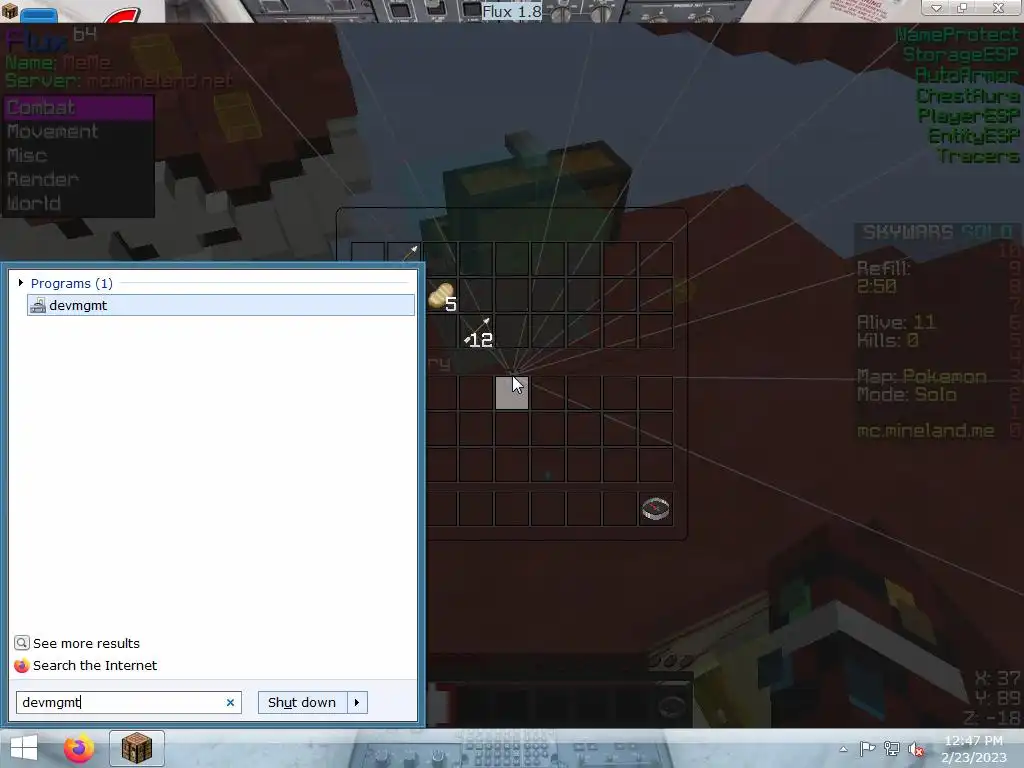Click the 'PlayerESP' module label
The image size is (1024, 768).
(x=968, y=116)
